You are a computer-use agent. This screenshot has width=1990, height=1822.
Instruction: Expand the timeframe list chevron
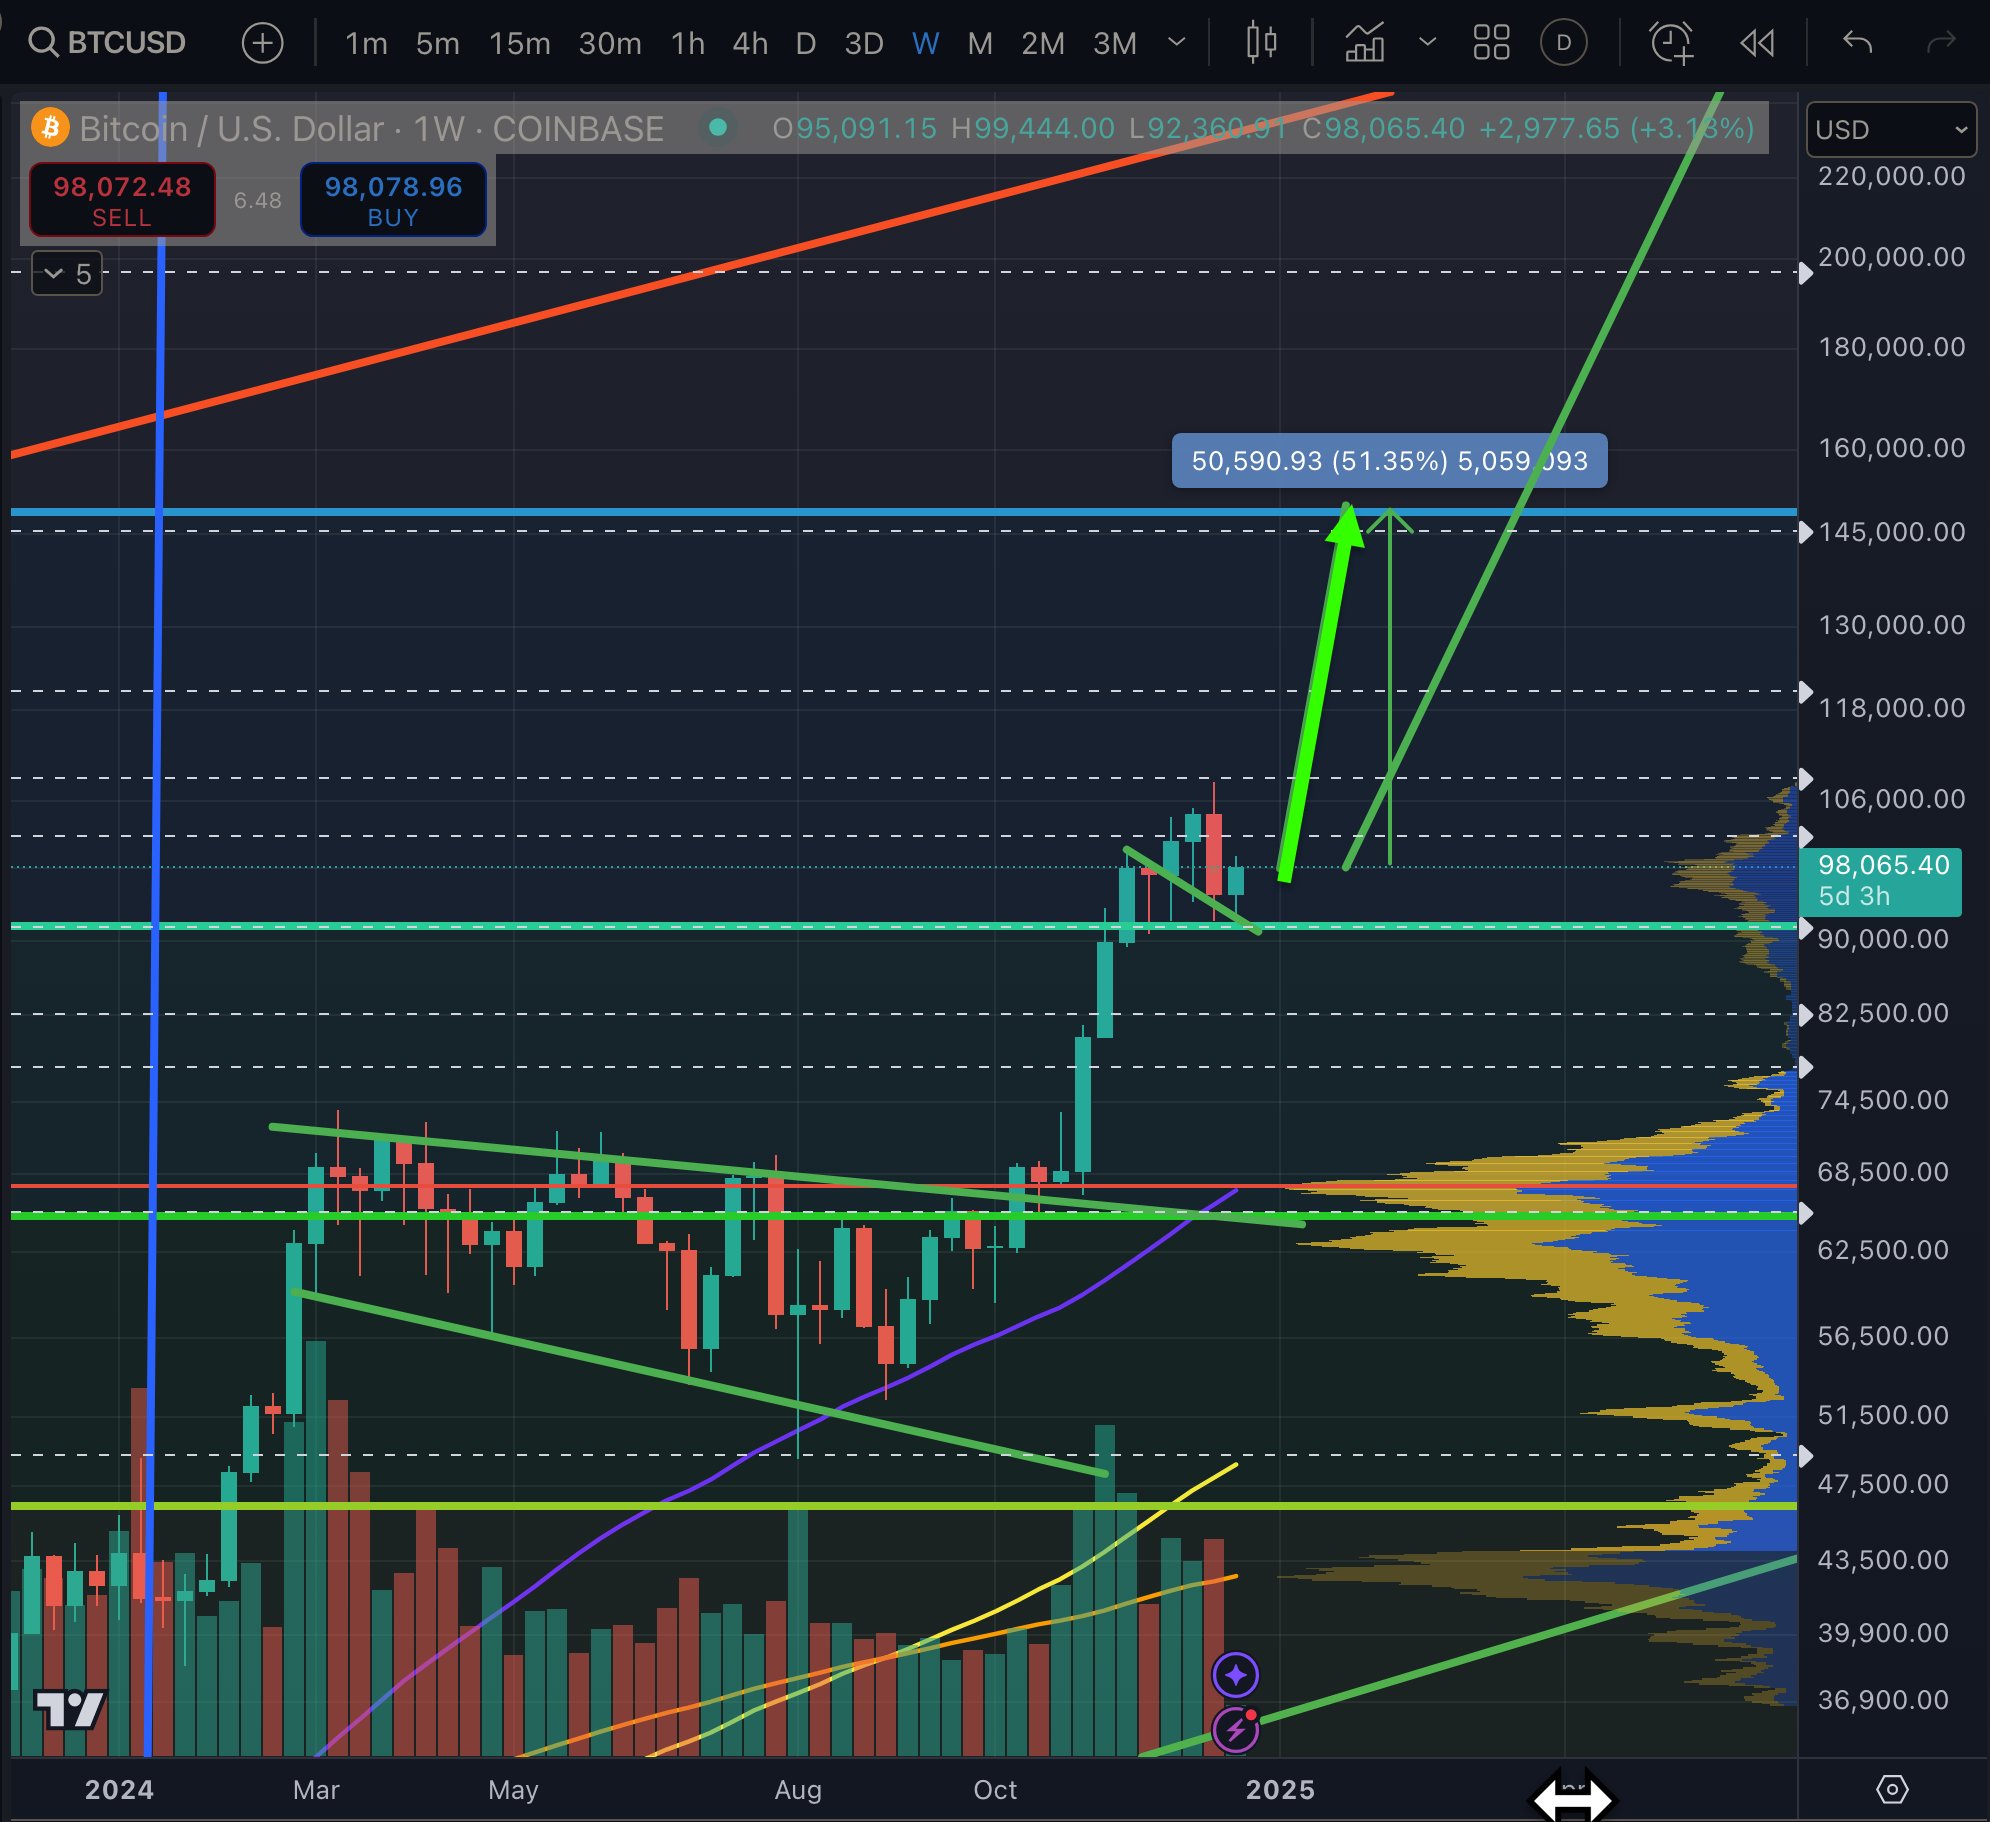1177,42
